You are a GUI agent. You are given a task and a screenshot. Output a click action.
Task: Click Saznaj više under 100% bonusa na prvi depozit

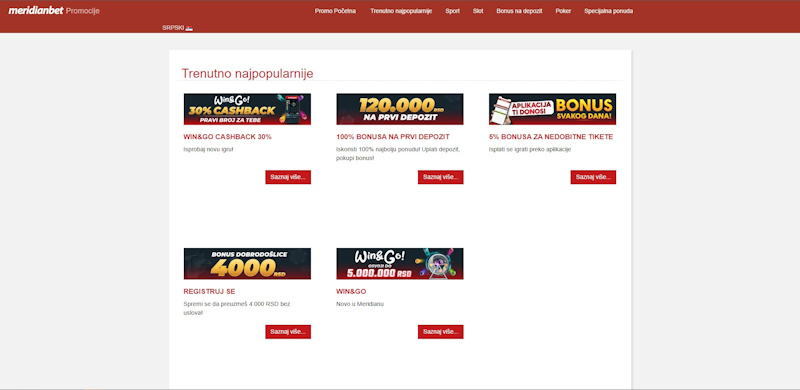441,177
